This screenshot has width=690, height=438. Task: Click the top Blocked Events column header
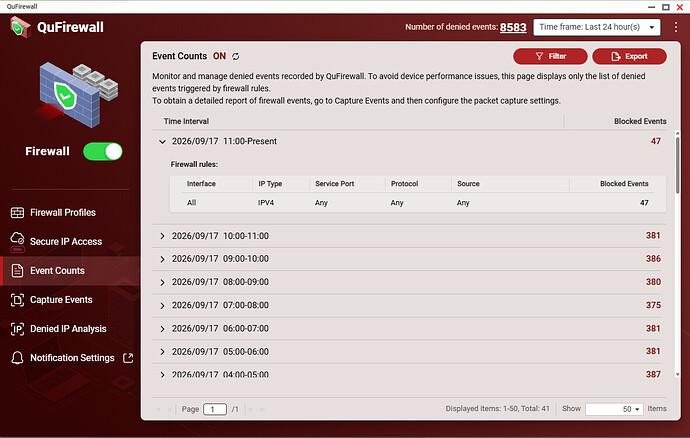(x=640, y=121)
